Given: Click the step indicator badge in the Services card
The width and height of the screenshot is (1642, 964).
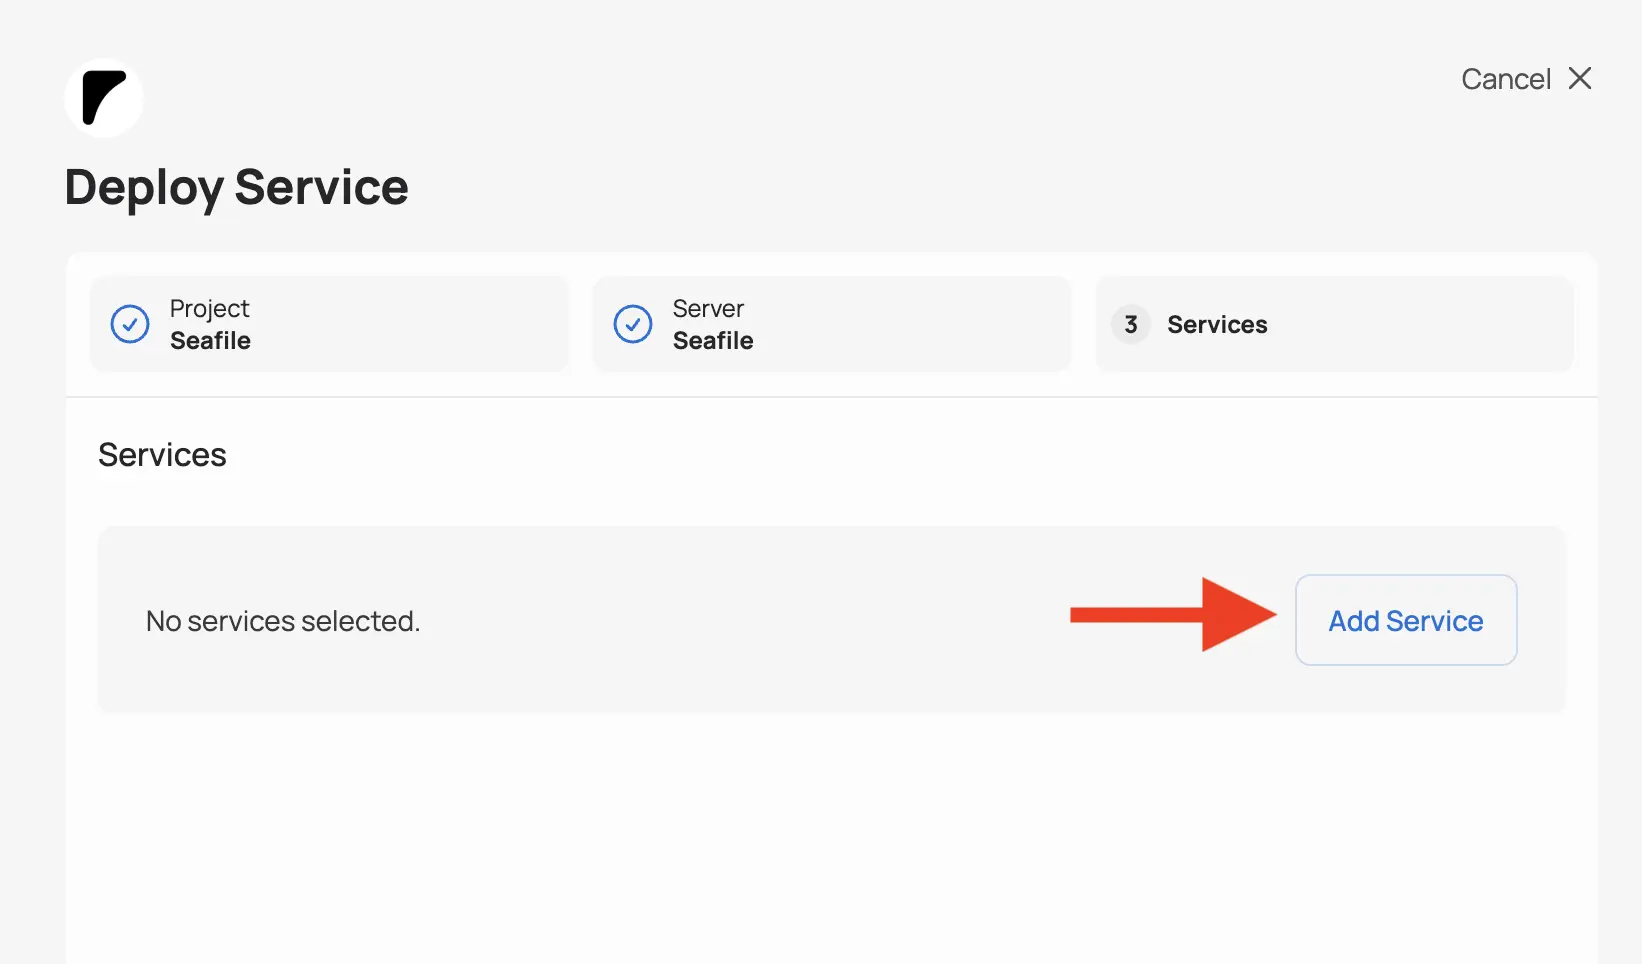Looking at the screenshot, I should (1130, 323).
